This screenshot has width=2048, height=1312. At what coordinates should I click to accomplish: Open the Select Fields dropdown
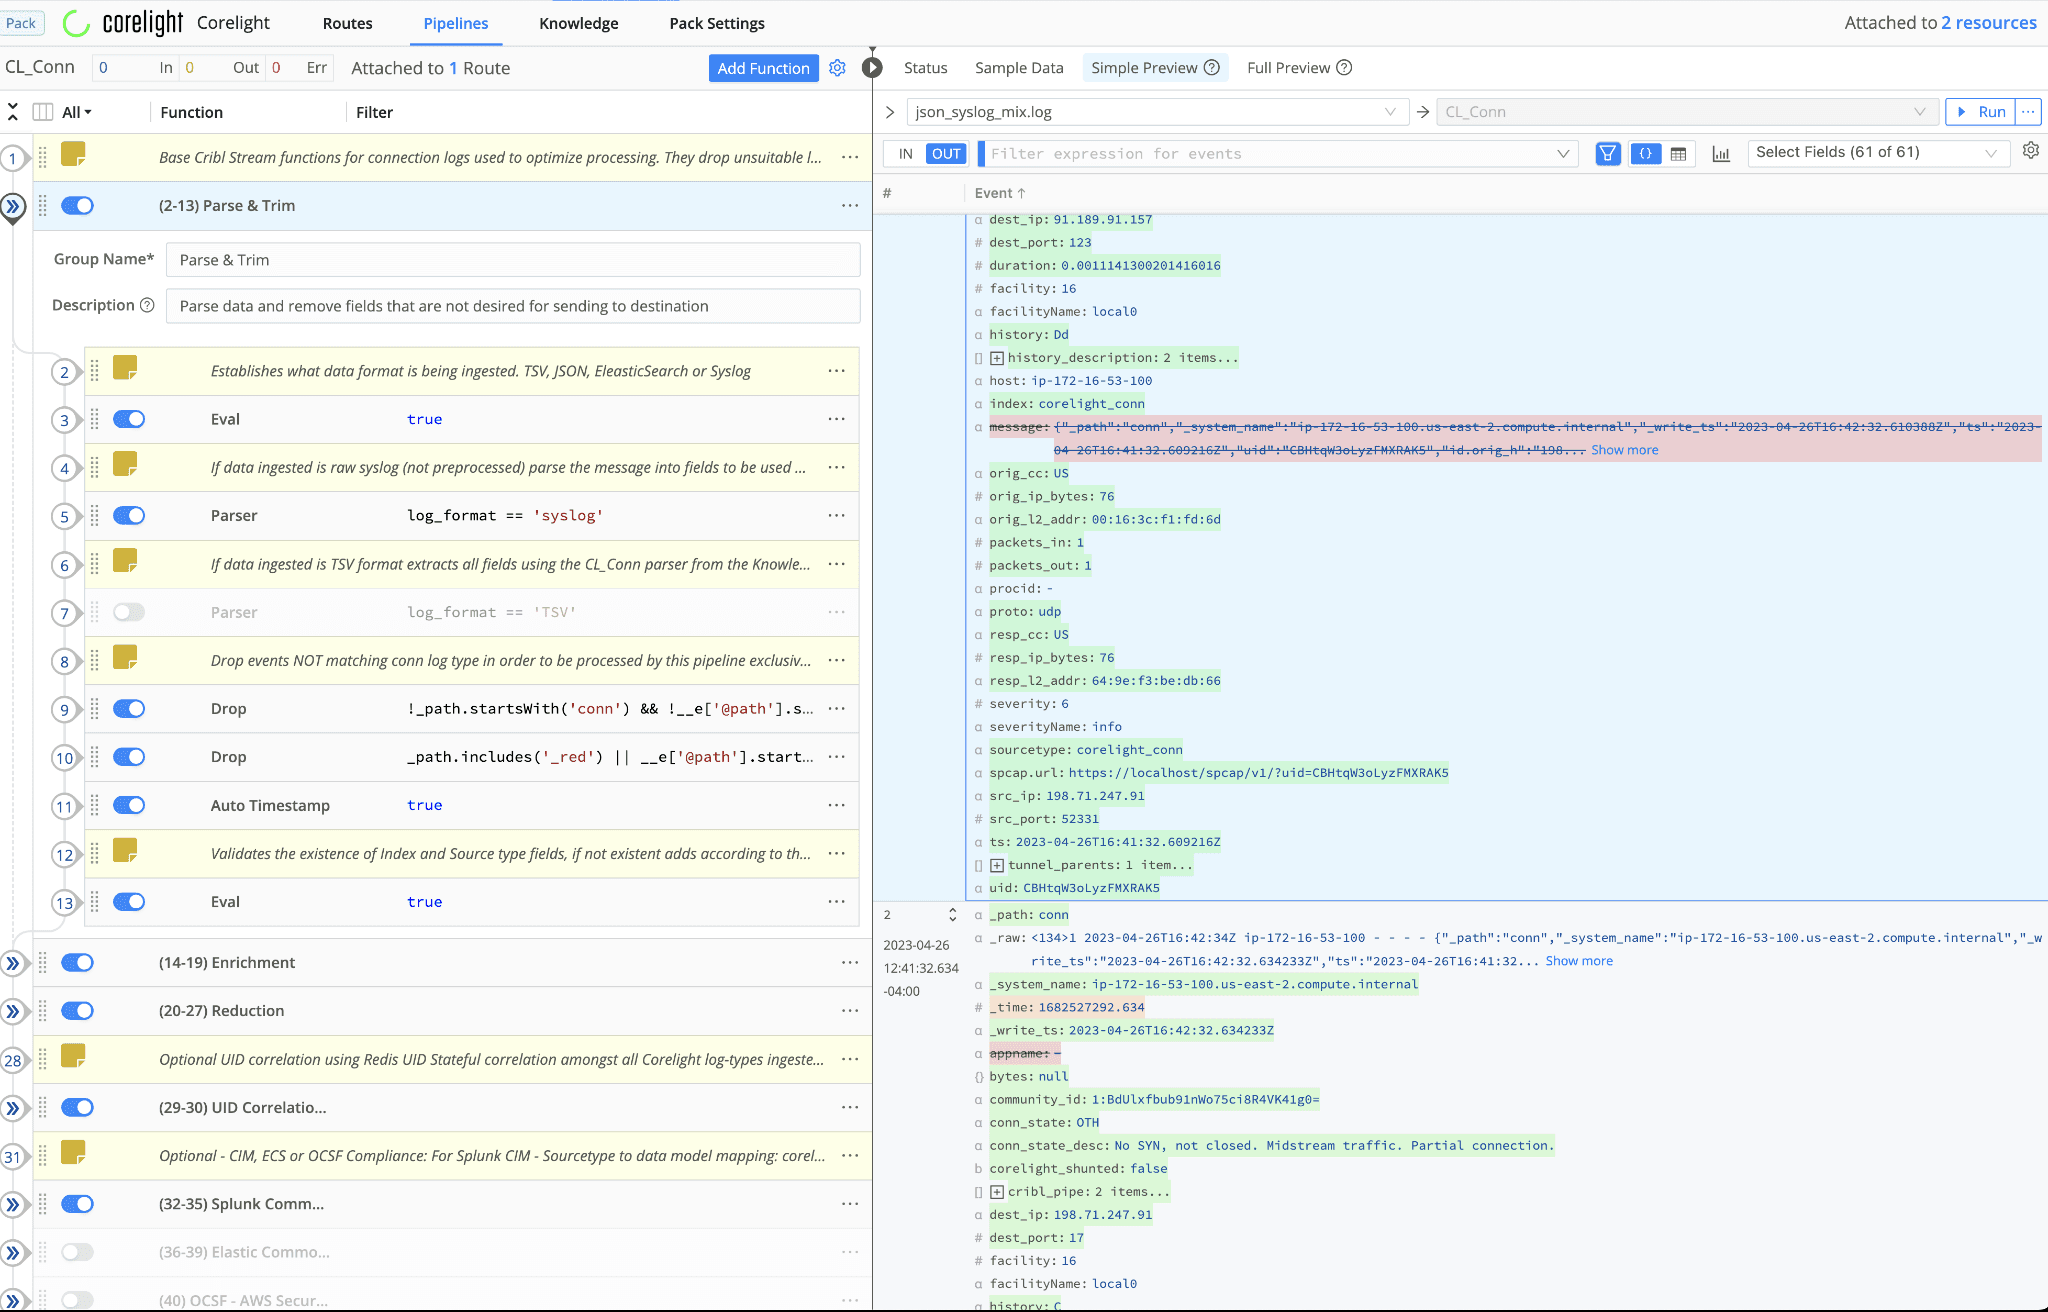[x=1876, y=153]
